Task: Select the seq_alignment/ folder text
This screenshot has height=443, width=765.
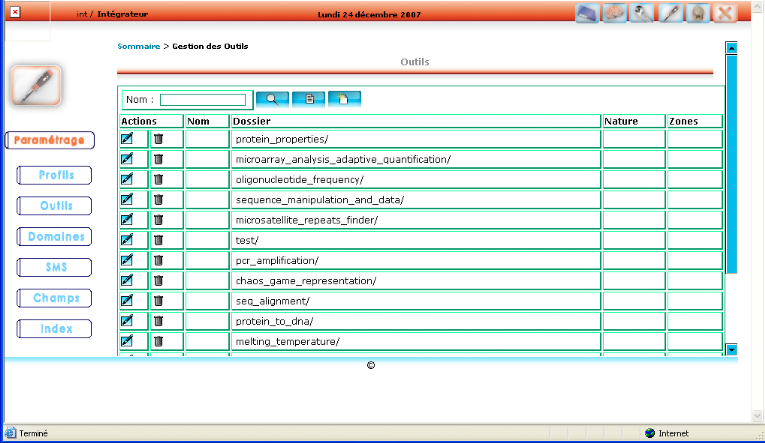Action: (273, 302)
